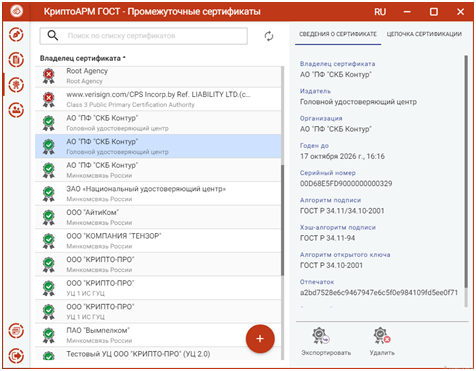476x371 pixels.
Task: Open the contacts section icon in sidebar
Action: tap(16, 110)
